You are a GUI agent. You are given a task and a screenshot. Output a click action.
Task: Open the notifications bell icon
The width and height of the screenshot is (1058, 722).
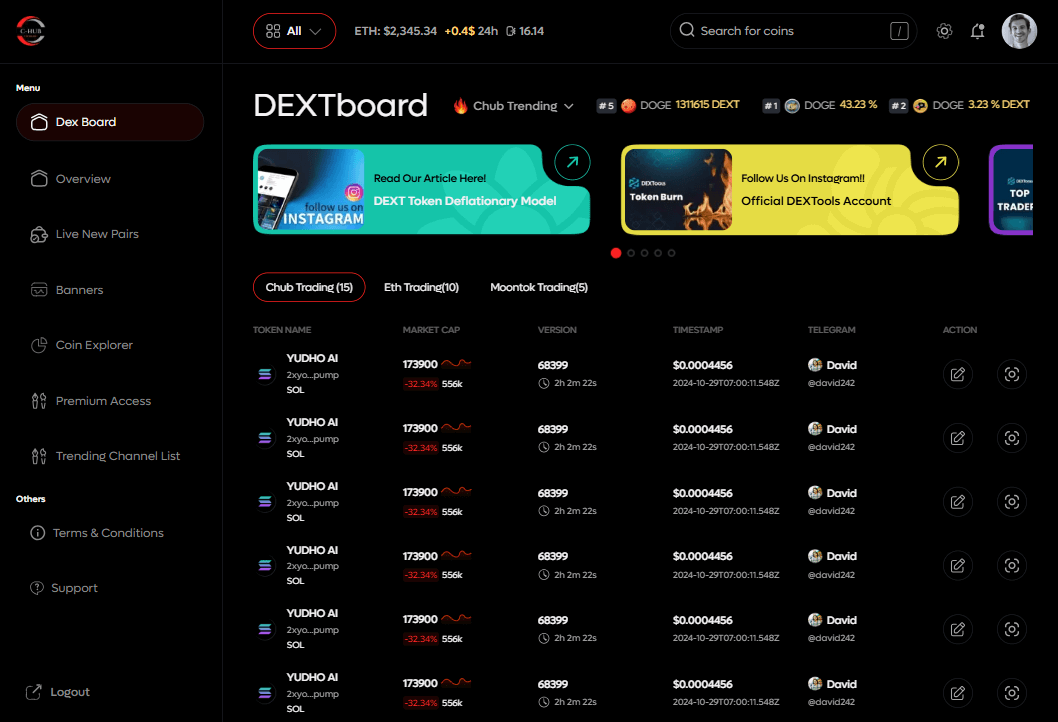(978, 31)
